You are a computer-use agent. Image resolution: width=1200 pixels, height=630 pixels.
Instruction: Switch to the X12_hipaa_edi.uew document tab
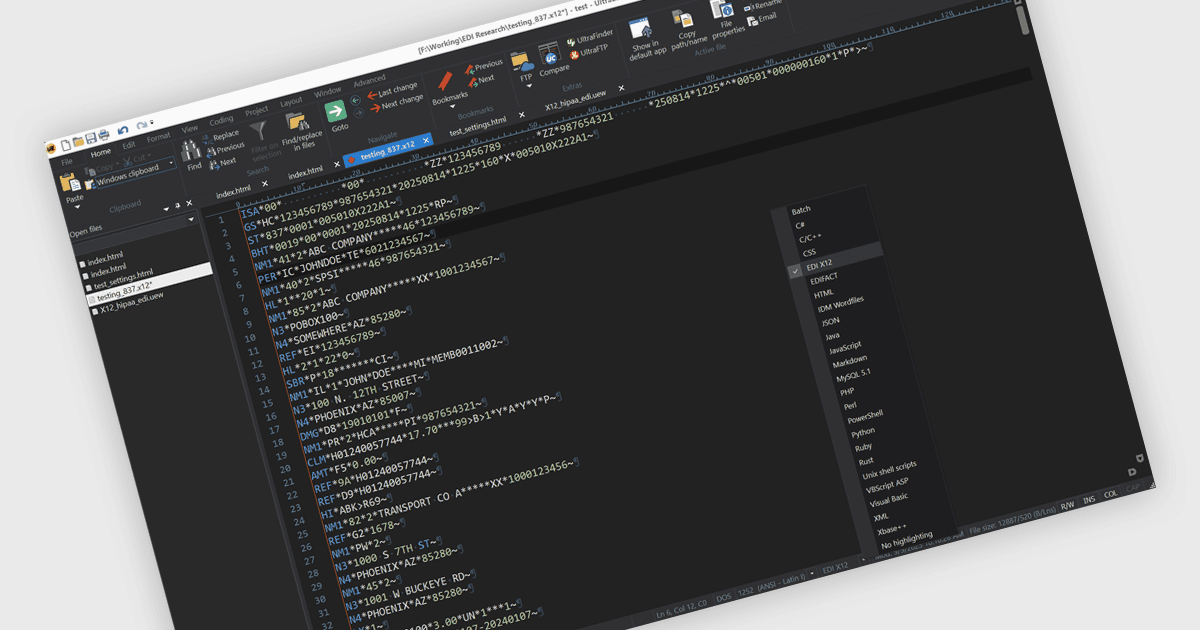point(577,100)
